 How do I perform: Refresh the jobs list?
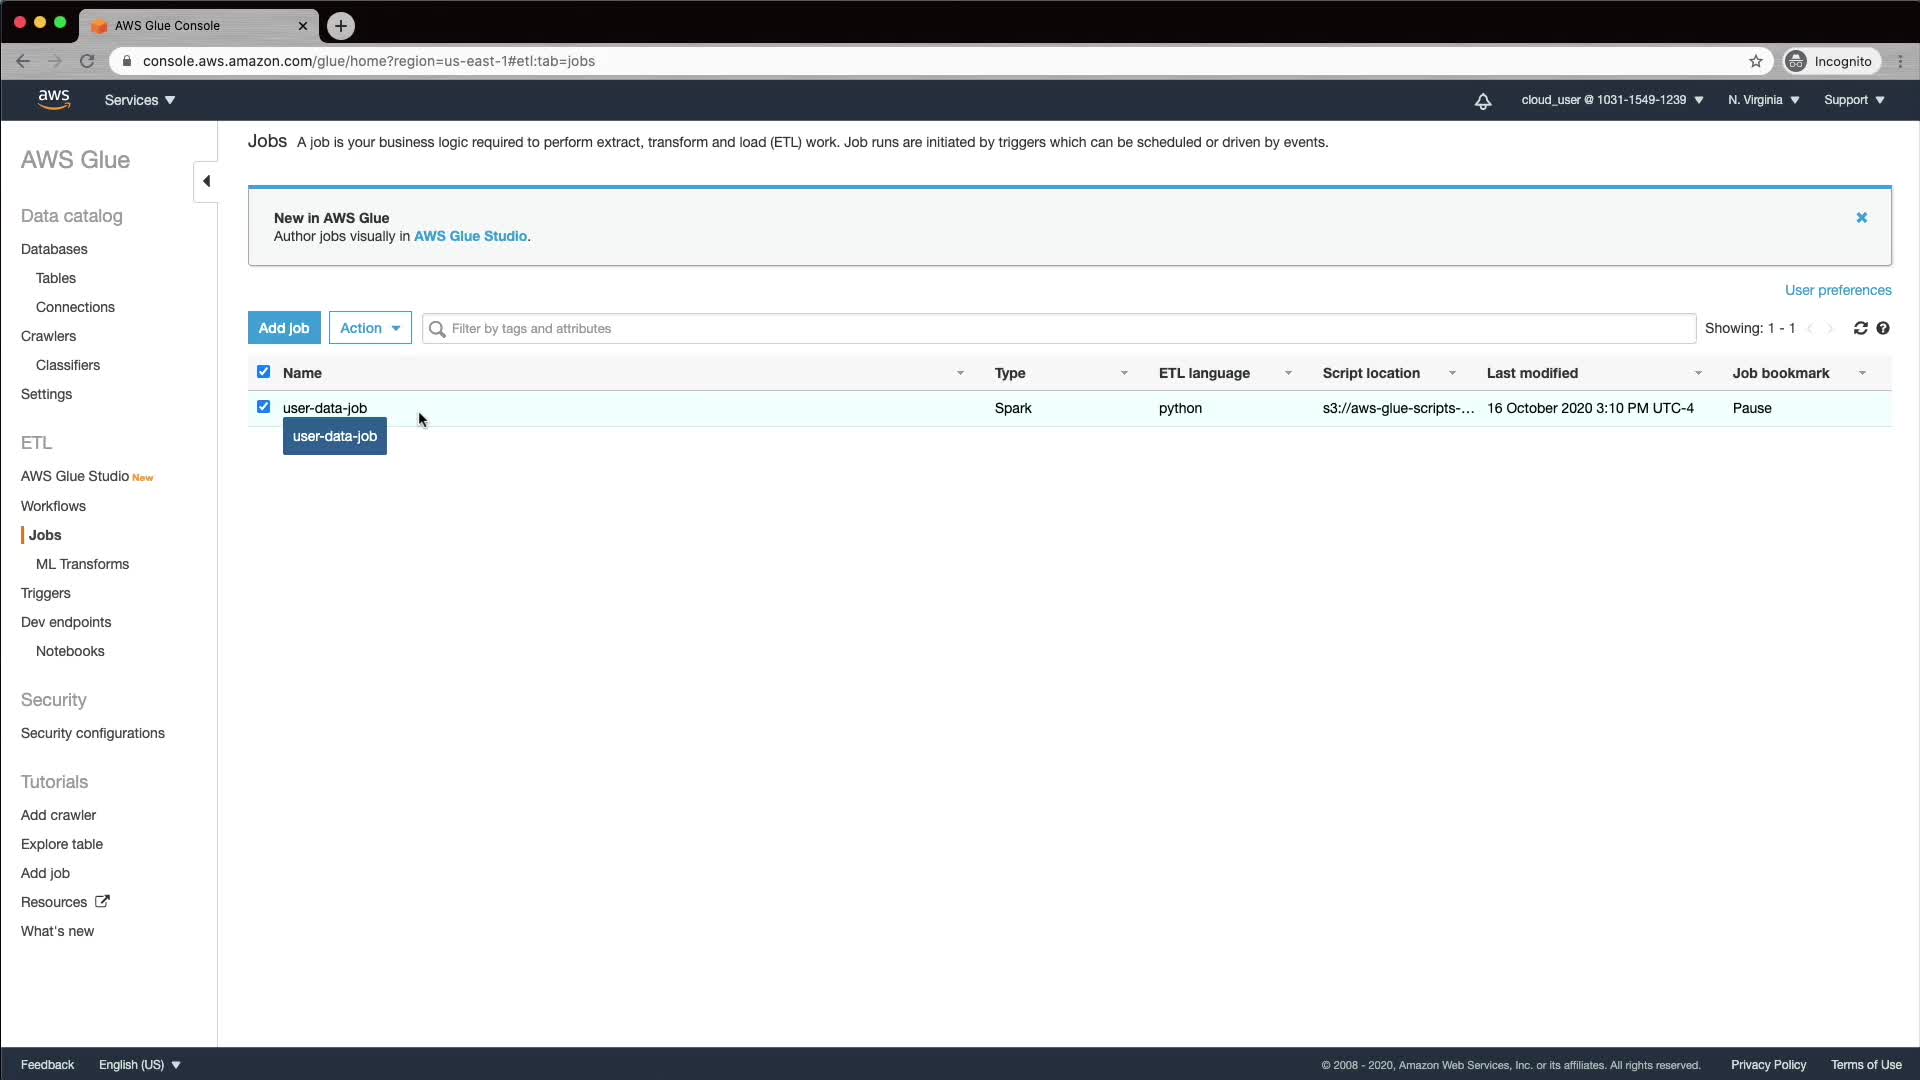tap(1860, 328)
